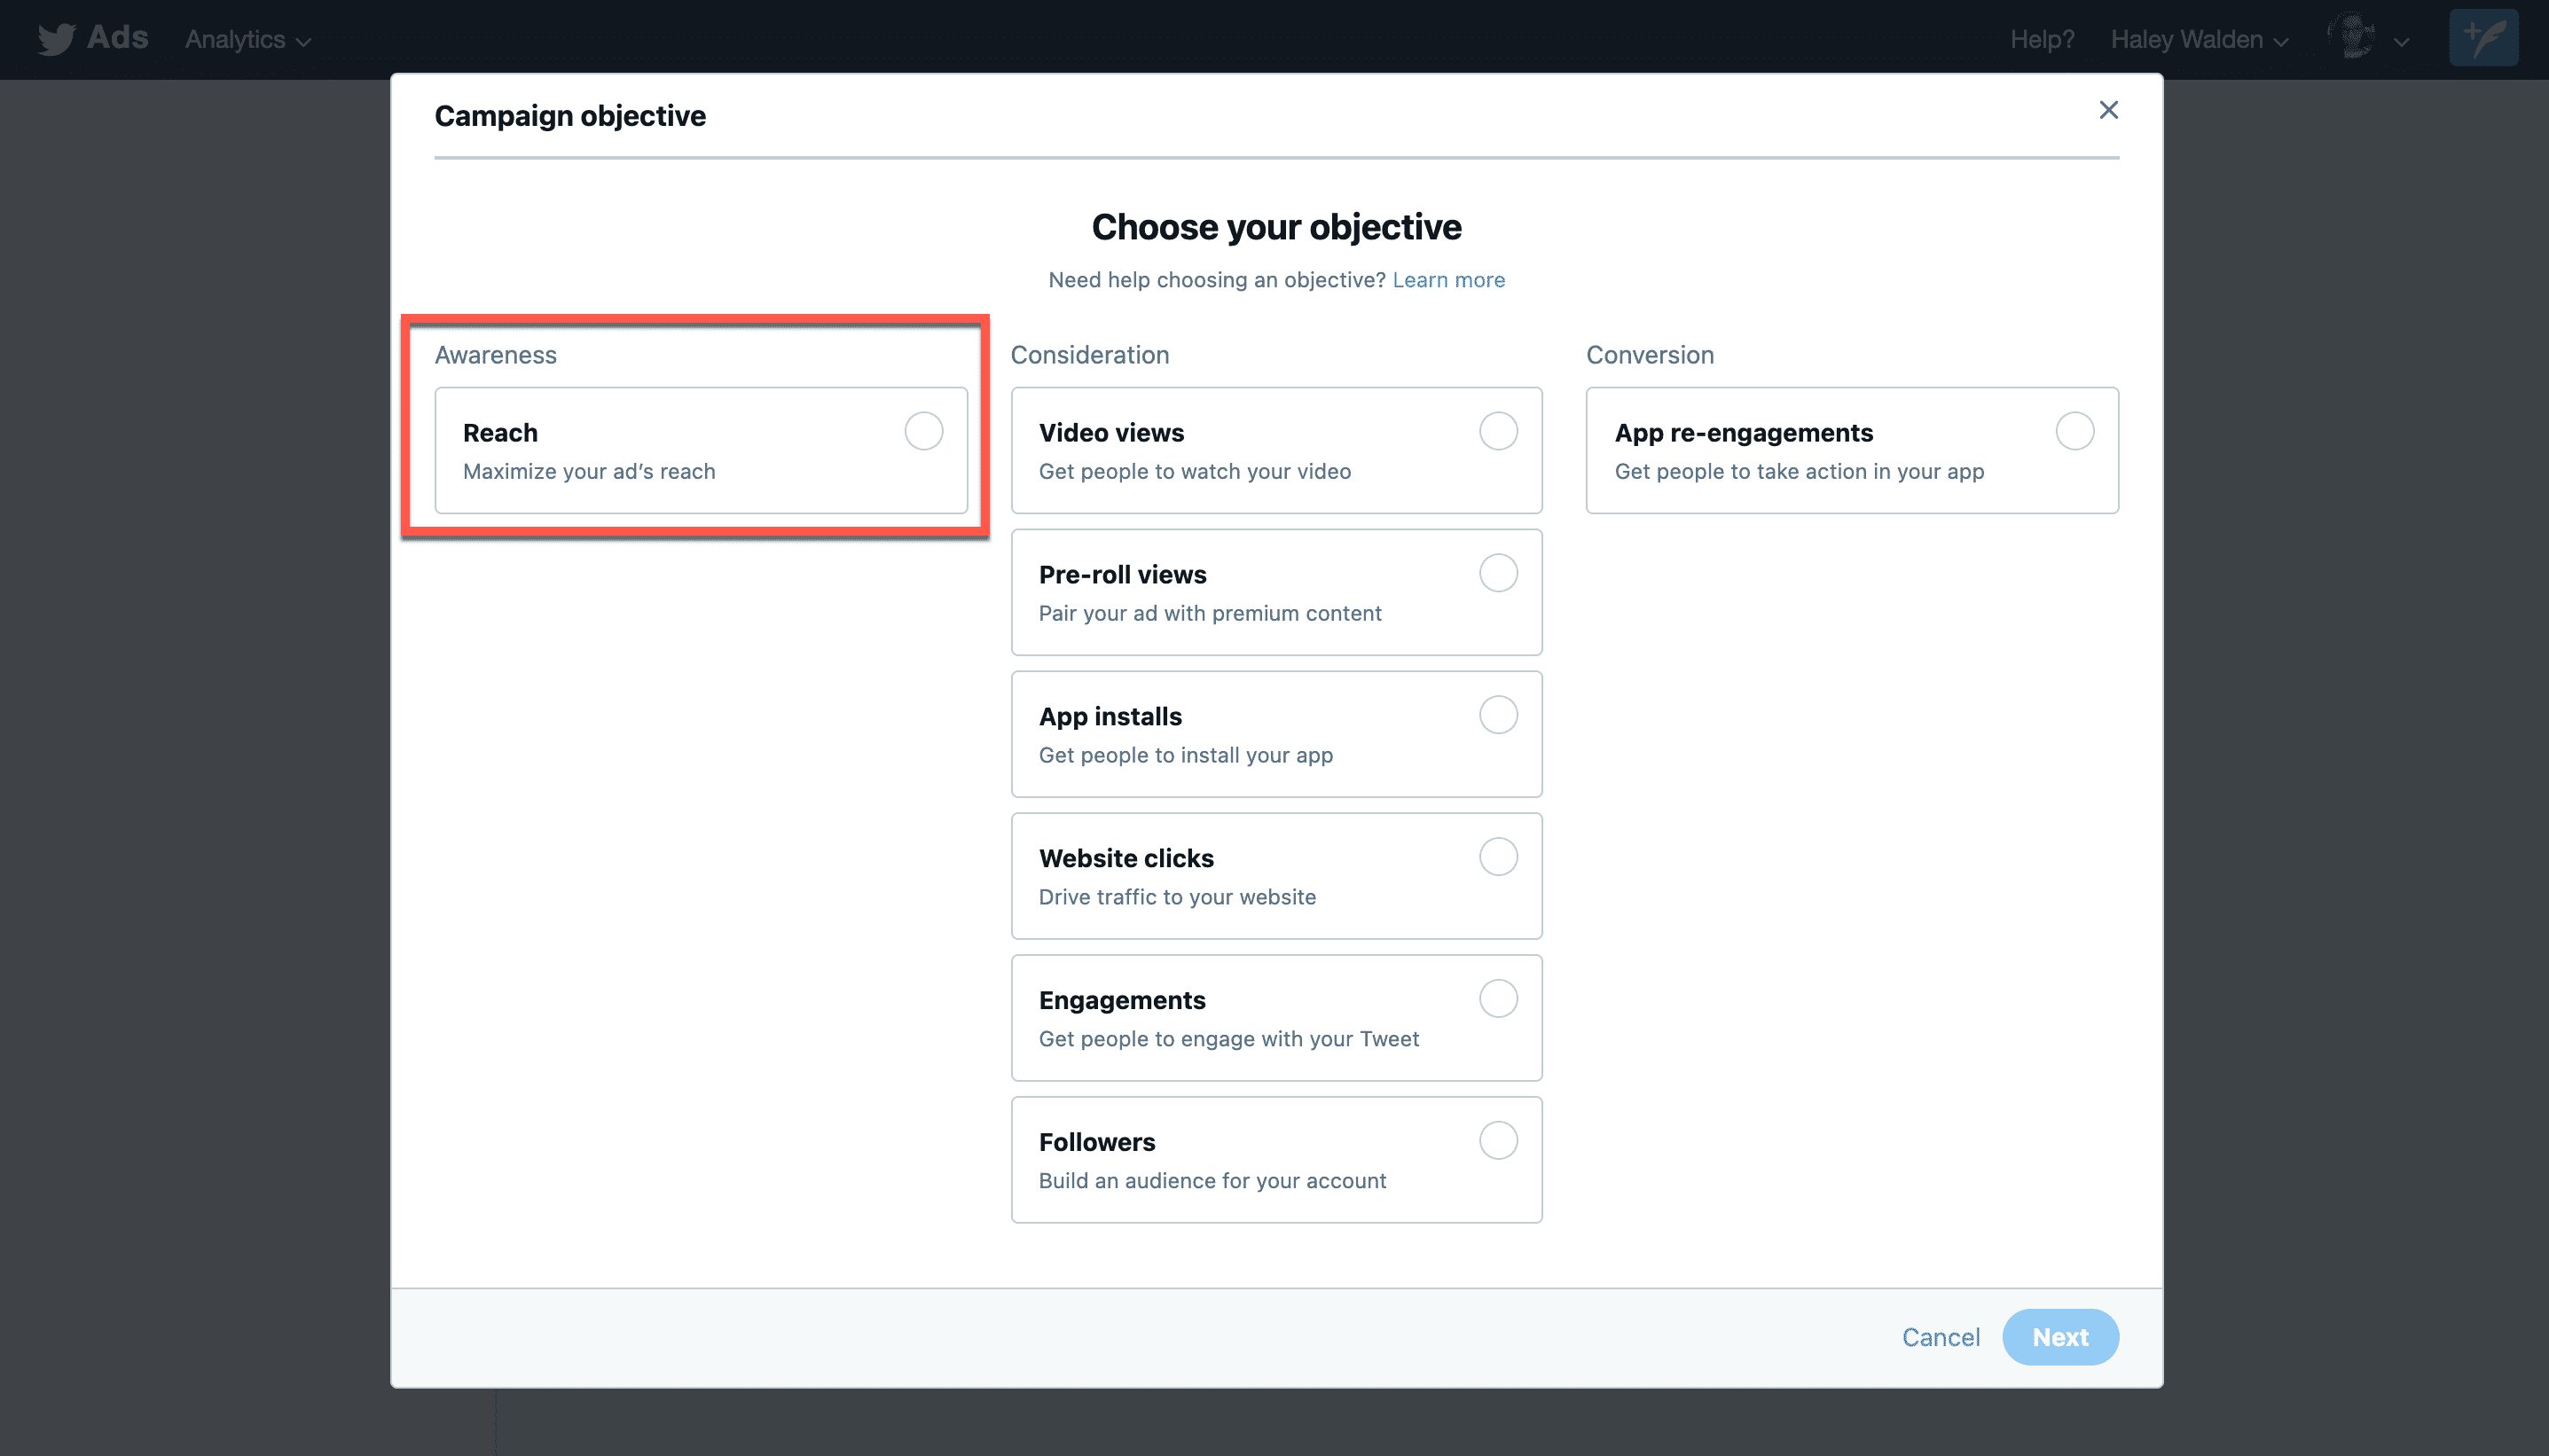Viewport: 2549px width, 1456px height.
Task: Select the App re-engagements radio button
Action: 2074,431
